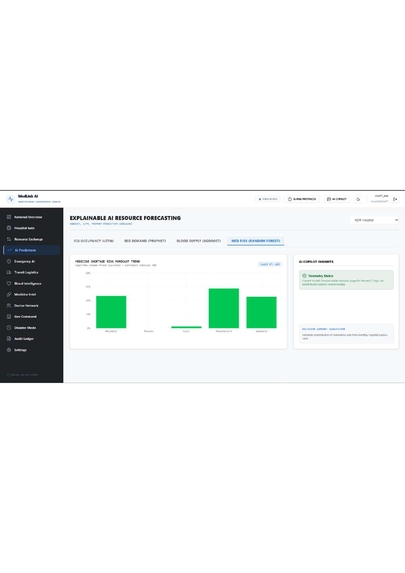This screenshot has width=405, height=573.
Task: Click the status badge in header
Action: (268, 199)
